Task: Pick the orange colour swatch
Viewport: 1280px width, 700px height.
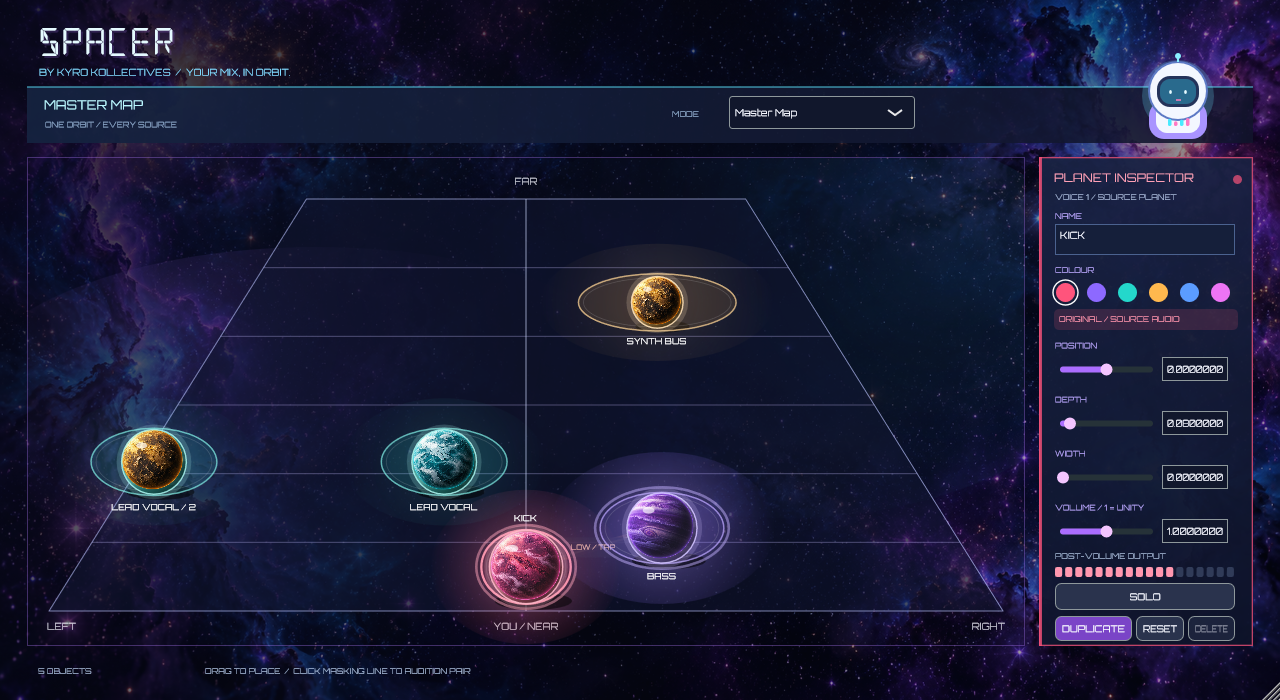Action: click(x=1158, y=293)
